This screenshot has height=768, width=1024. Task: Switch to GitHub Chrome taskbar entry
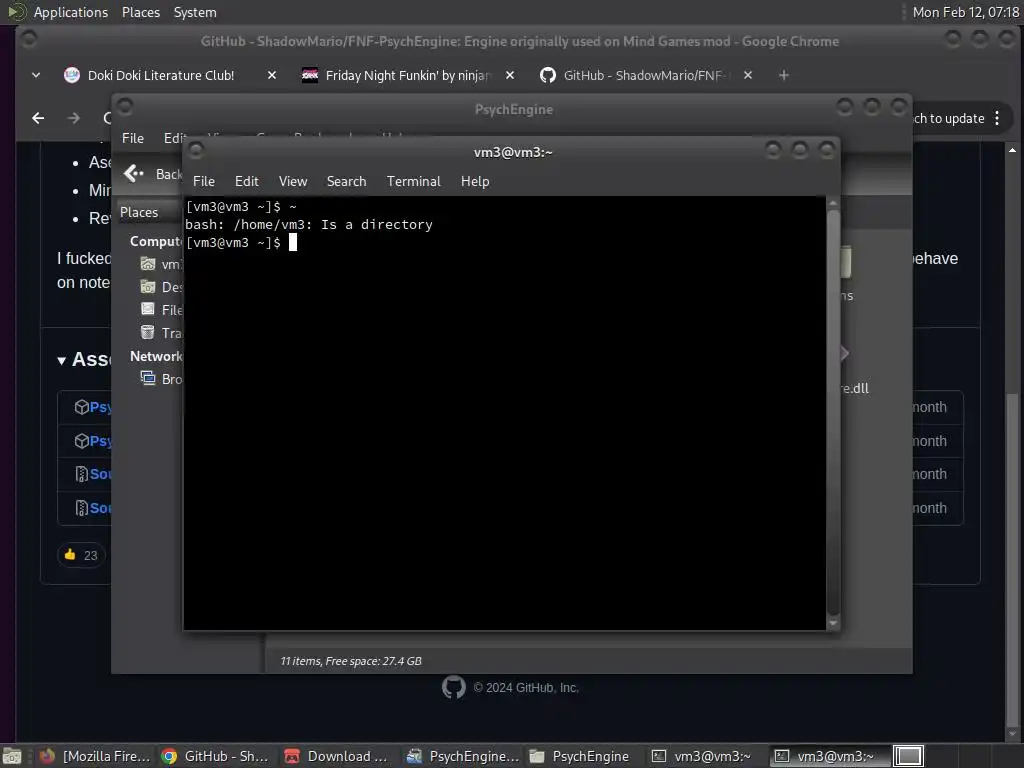tap(216, 756)
